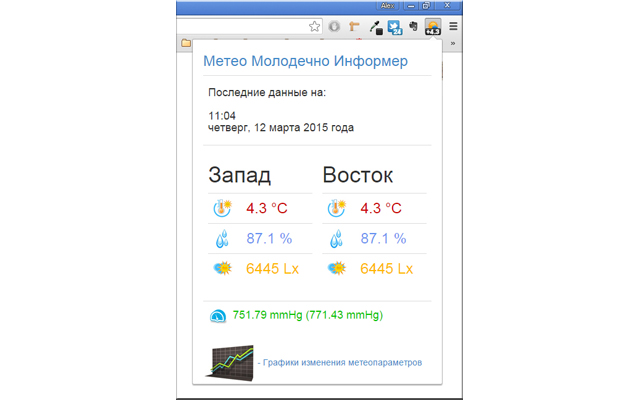Open the bookmarks bar folder icon

pos(186,43)
